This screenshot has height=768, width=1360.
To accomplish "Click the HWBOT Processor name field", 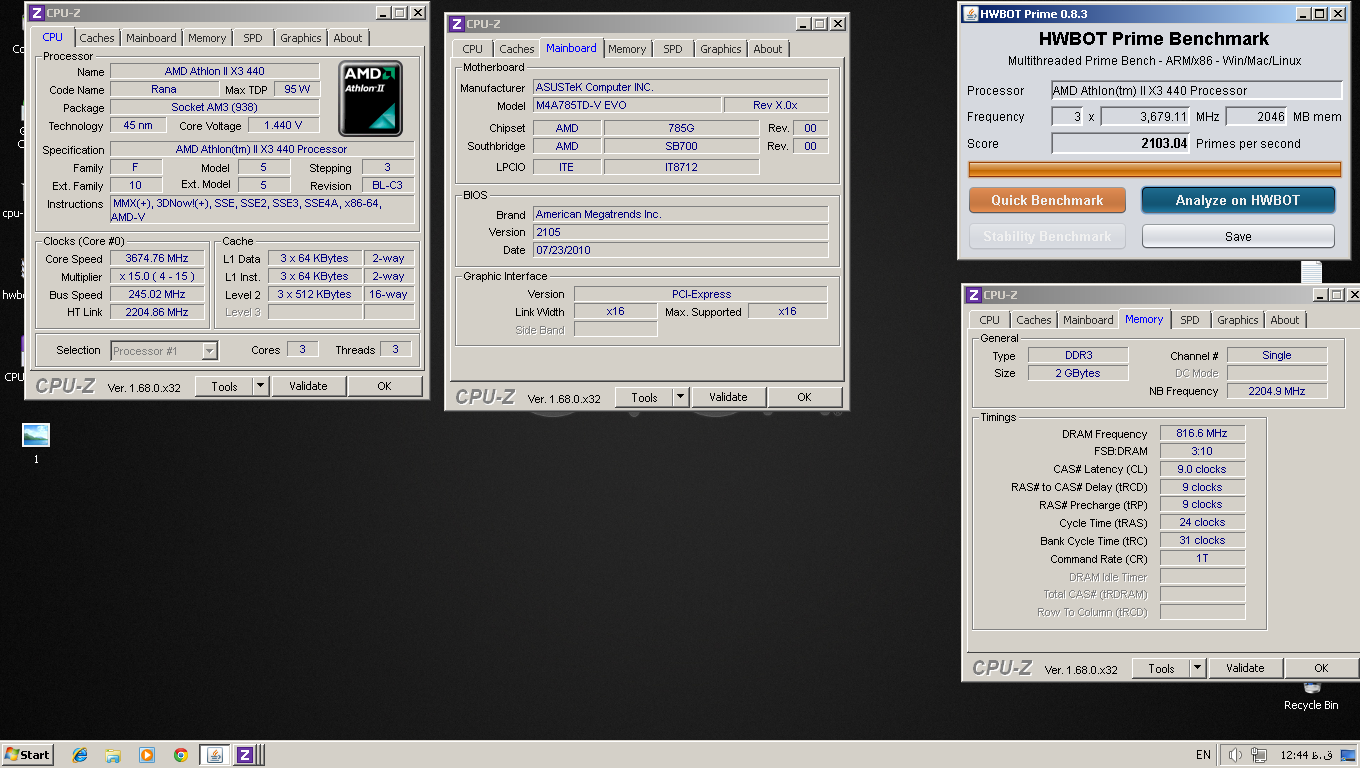I will click(1196, 90).
